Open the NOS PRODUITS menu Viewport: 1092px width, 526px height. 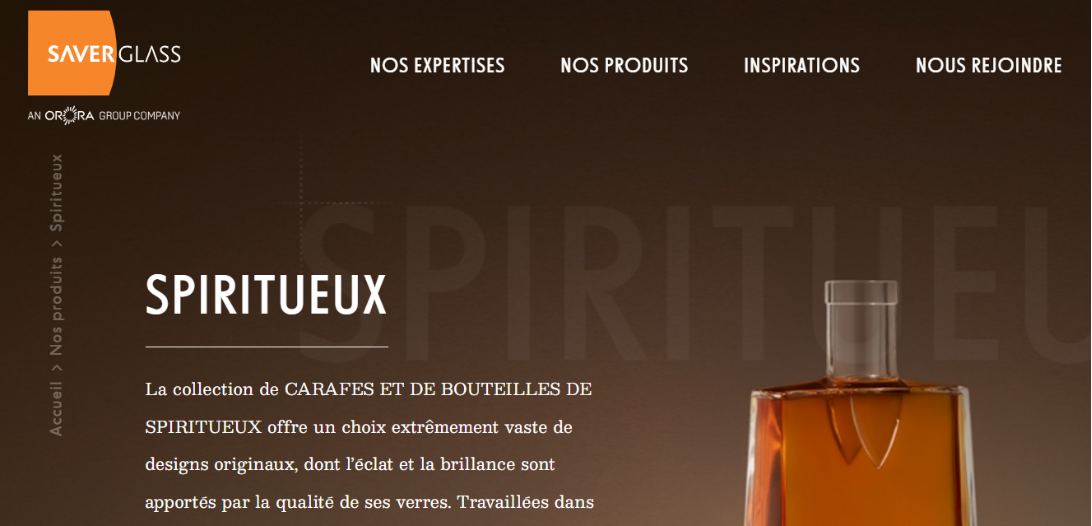coord(624,65)
